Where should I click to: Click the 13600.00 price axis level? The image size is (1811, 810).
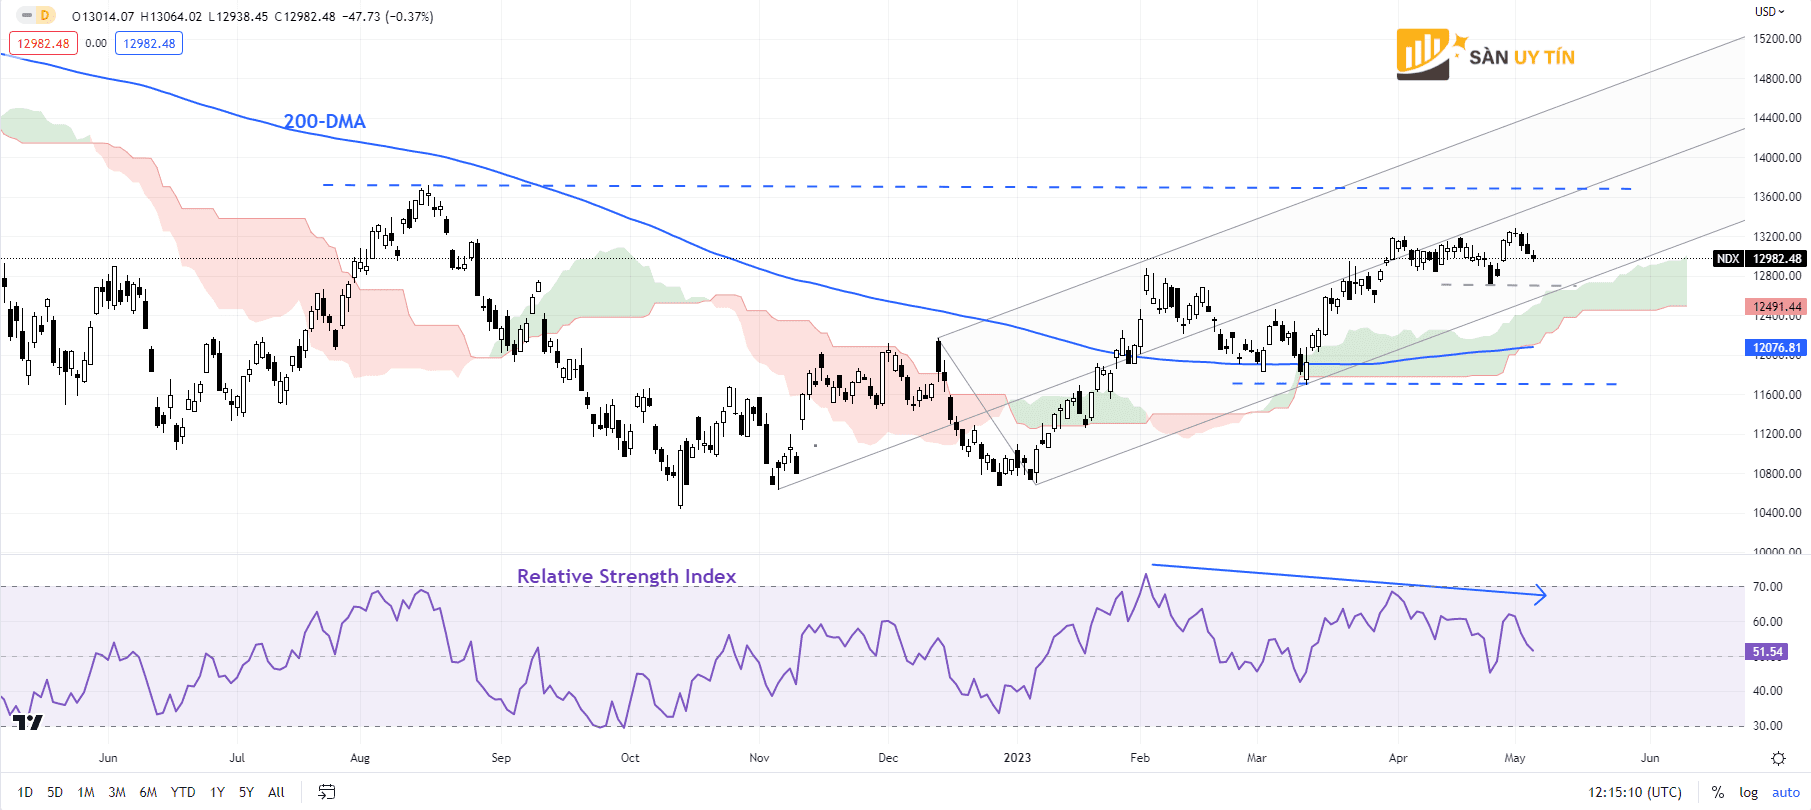pyautogui.click(x=1777, y=197)
